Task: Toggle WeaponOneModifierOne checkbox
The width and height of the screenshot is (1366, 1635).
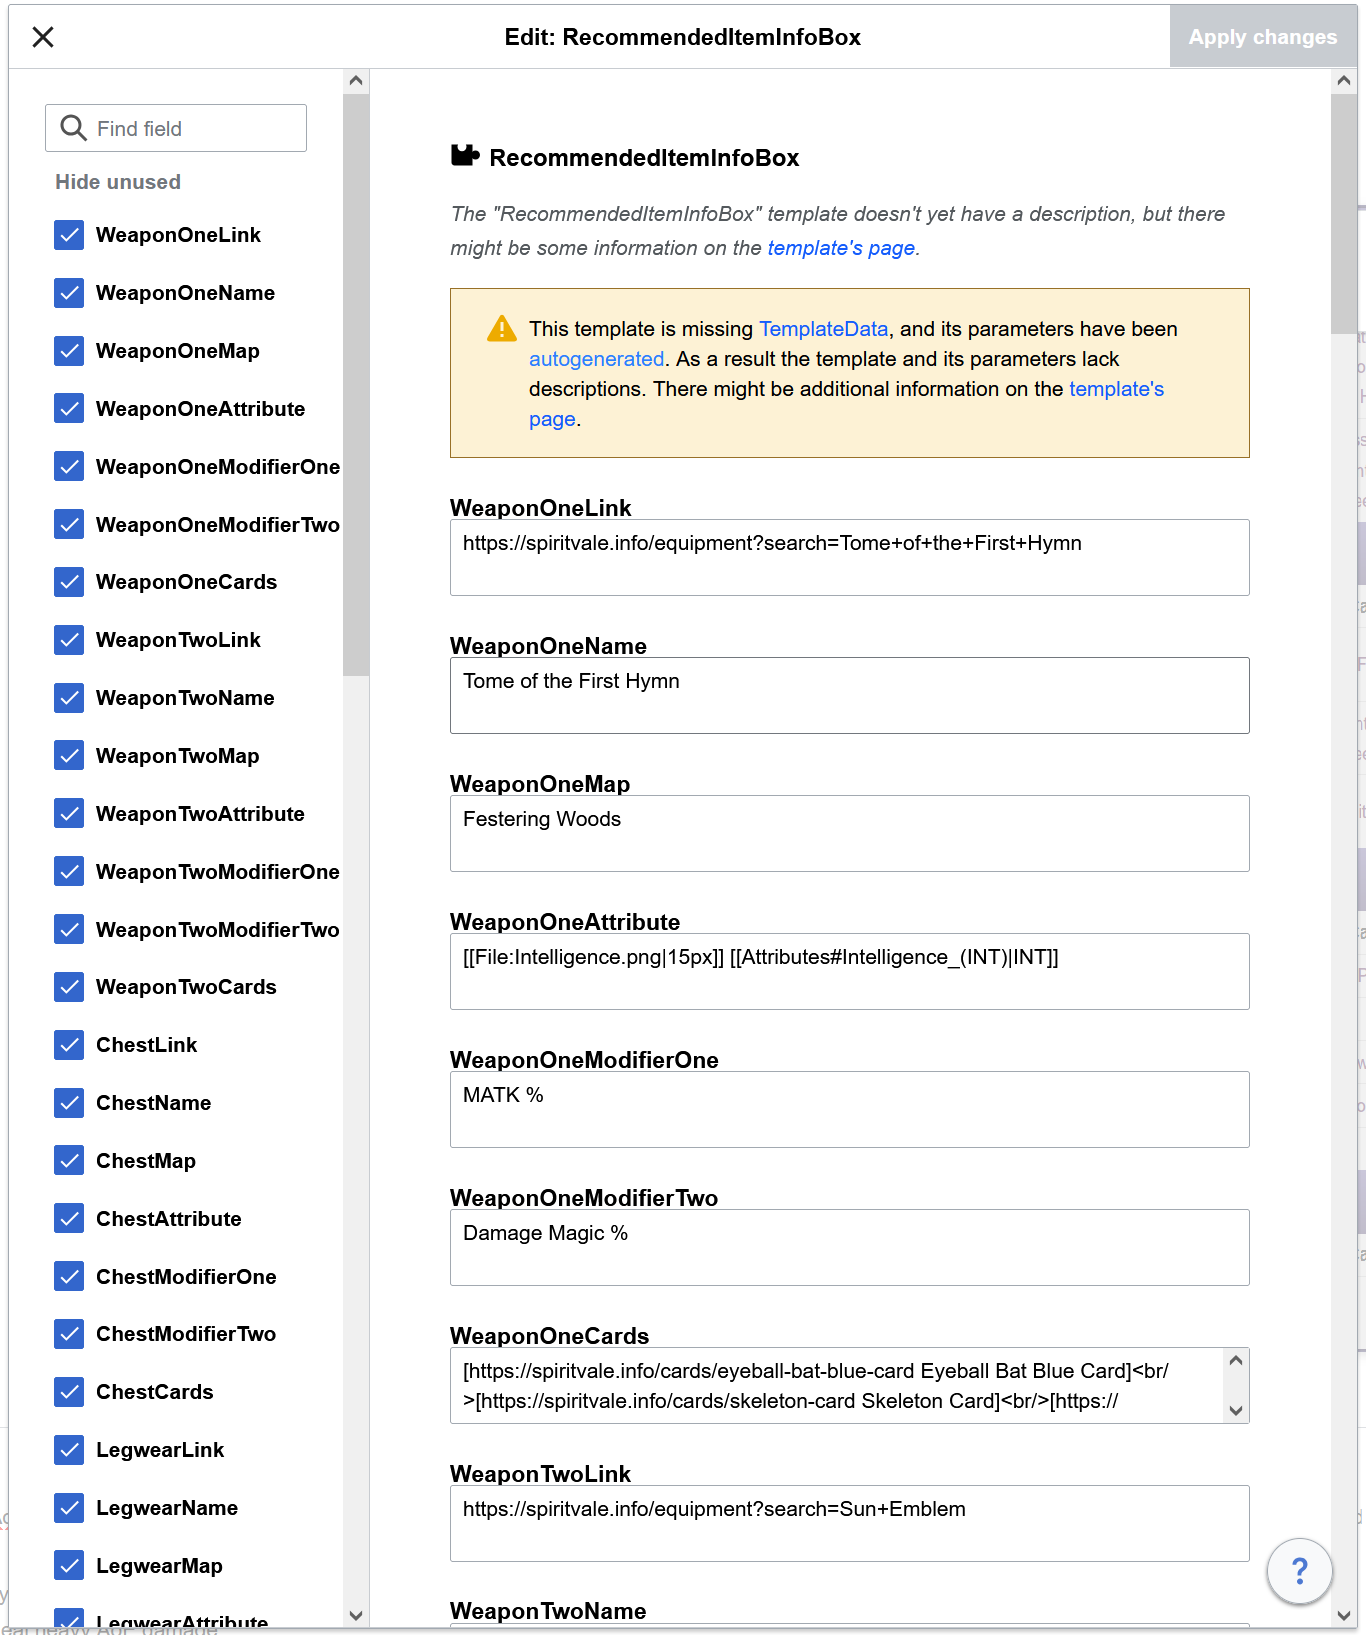Action: point(69,467)
